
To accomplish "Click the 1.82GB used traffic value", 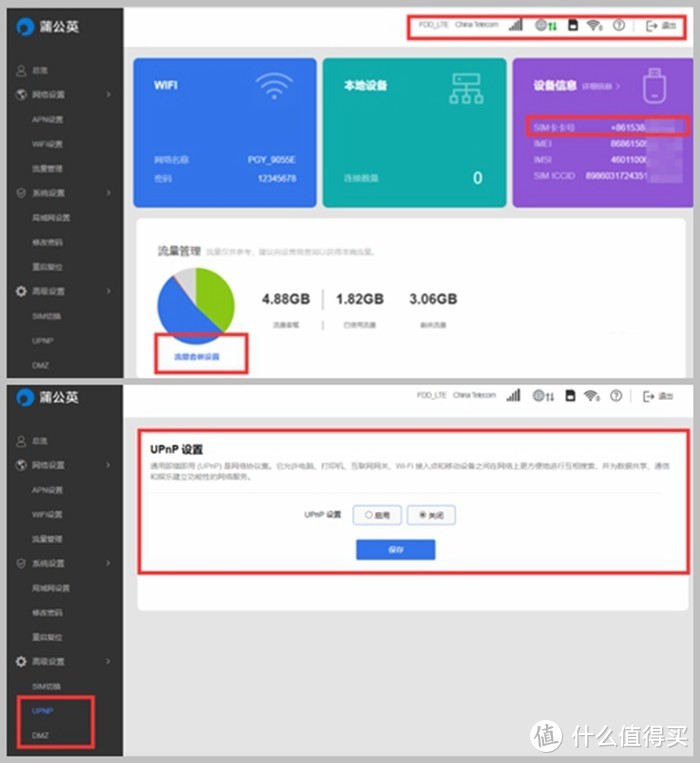I will 360,299.
